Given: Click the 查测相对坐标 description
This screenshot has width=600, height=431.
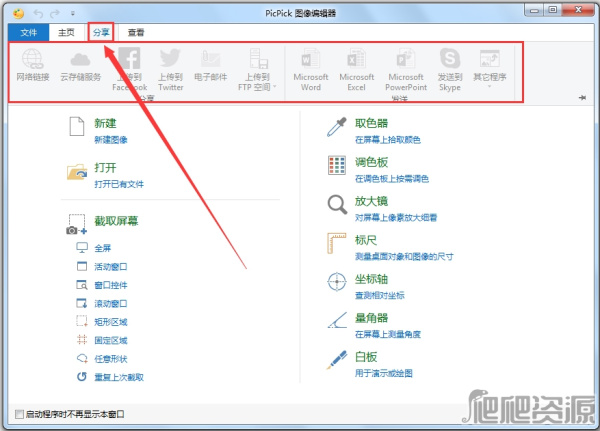Looking at the screenshot, I should (x=380, y=295).
